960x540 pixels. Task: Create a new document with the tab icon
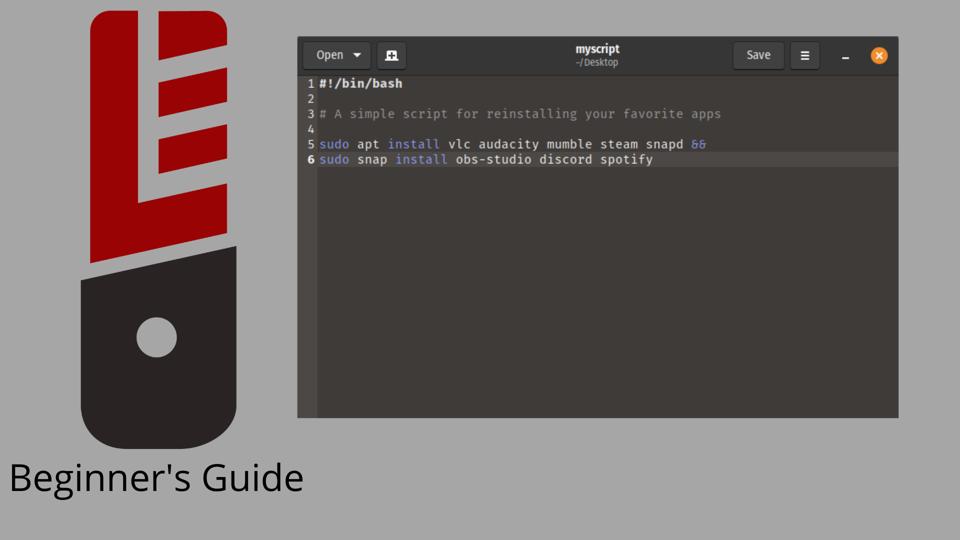[392, 56]
